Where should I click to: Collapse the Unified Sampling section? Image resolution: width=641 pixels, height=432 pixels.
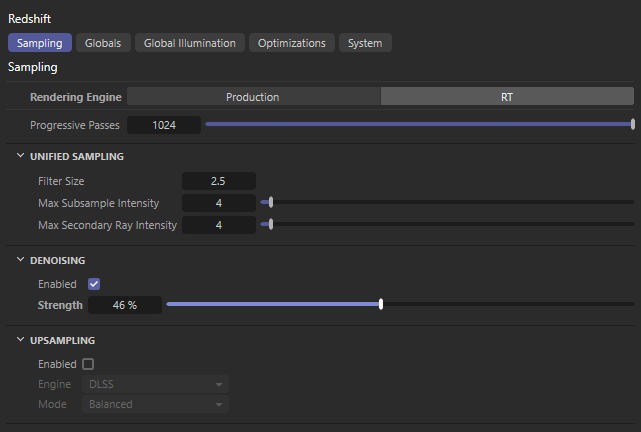pyautogui.click(x=22, y=157)
